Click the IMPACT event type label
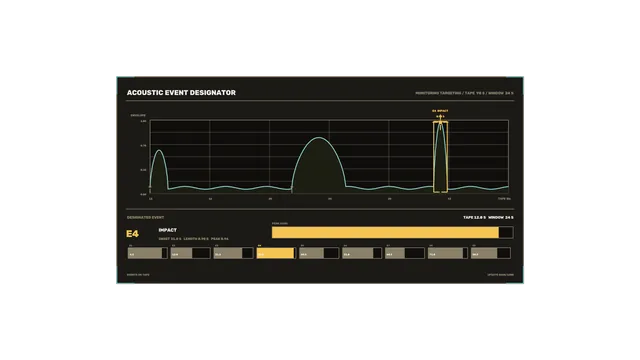 [x=168, y=230]
